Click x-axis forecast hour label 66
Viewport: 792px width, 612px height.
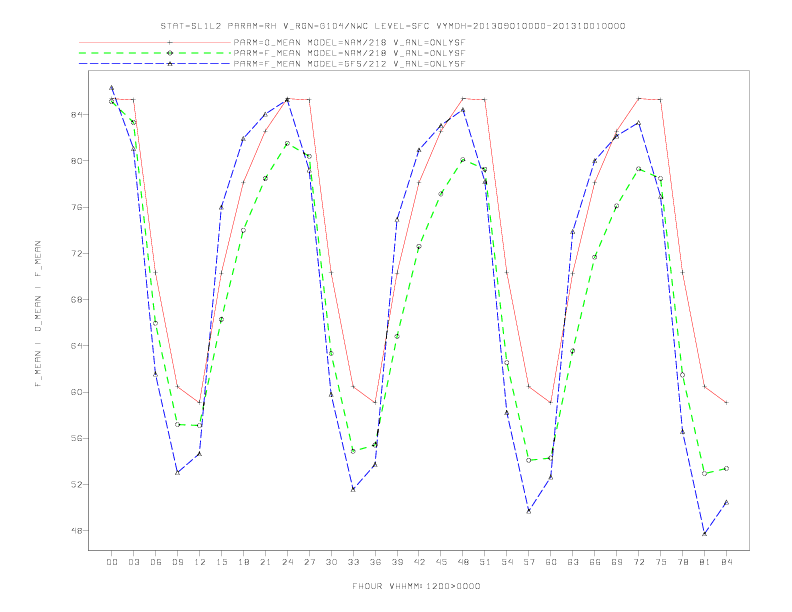point(595,562)
